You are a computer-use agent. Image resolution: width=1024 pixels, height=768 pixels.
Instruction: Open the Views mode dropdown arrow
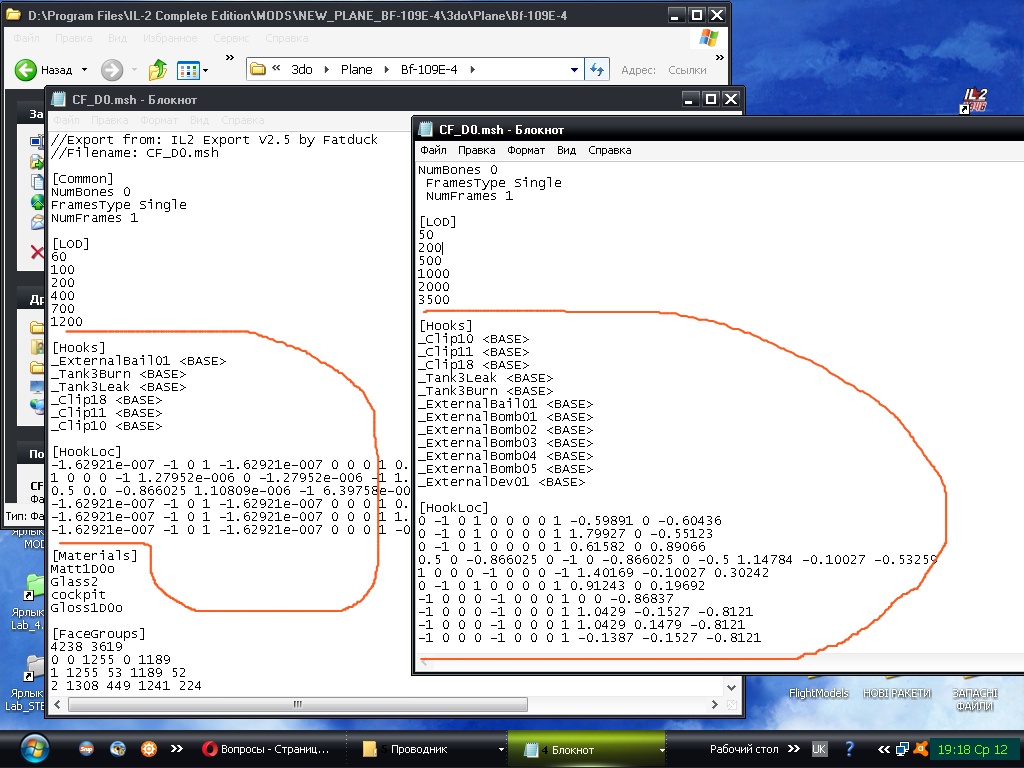point(206,70)
